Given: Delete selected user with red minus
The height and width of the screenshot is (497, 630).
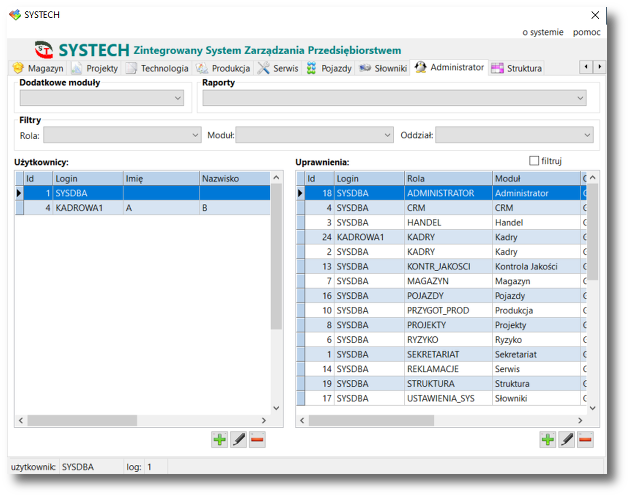Looking at the screenshot, I should point(257,440).
